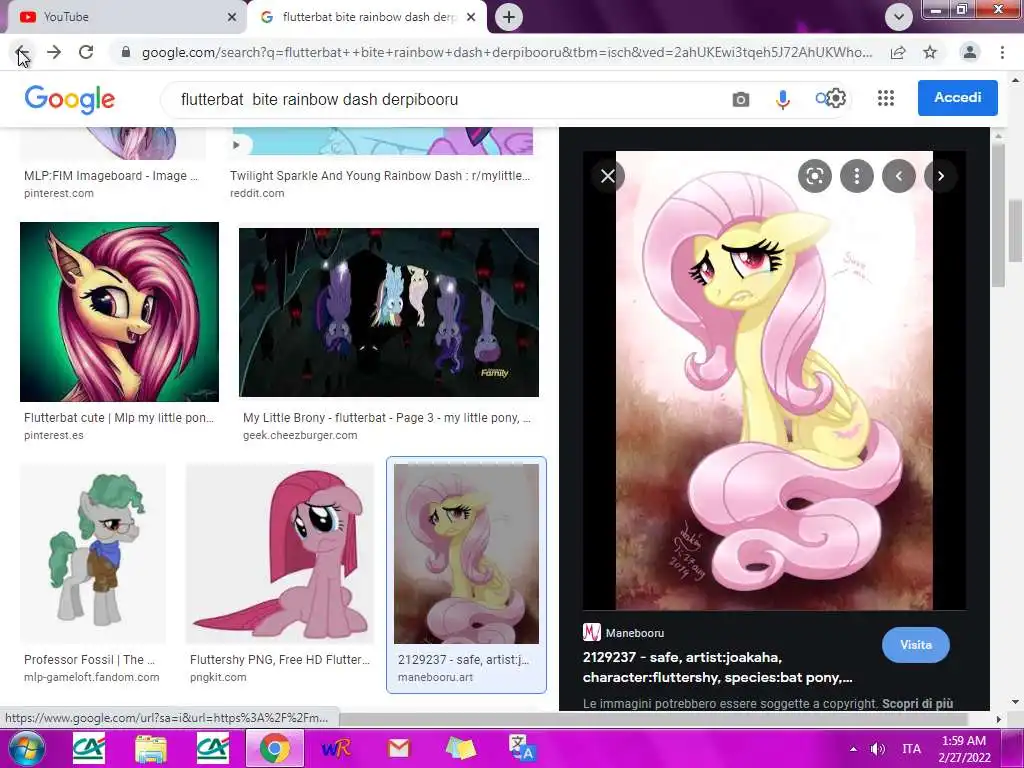Close the YouTube tab

232,17
